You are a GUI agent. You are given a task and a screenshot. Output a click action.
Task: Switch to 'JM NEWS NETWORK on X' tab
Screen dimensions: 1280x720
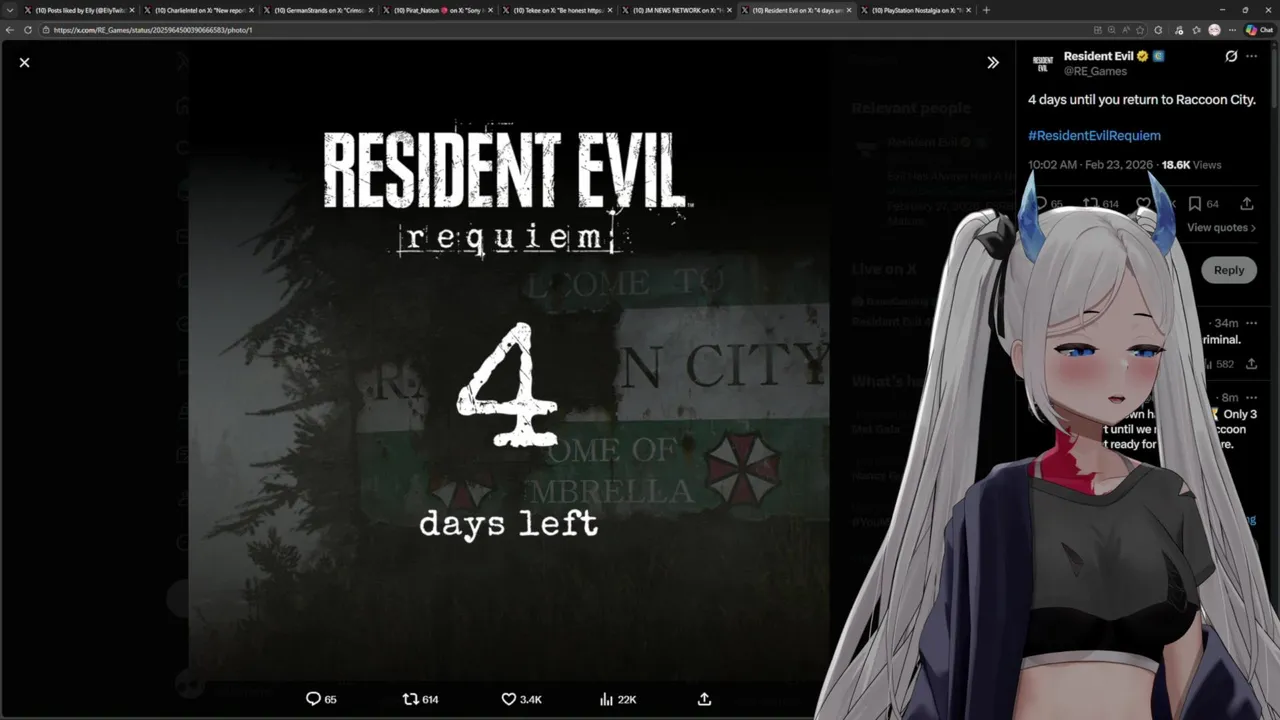tap(677, 10)
